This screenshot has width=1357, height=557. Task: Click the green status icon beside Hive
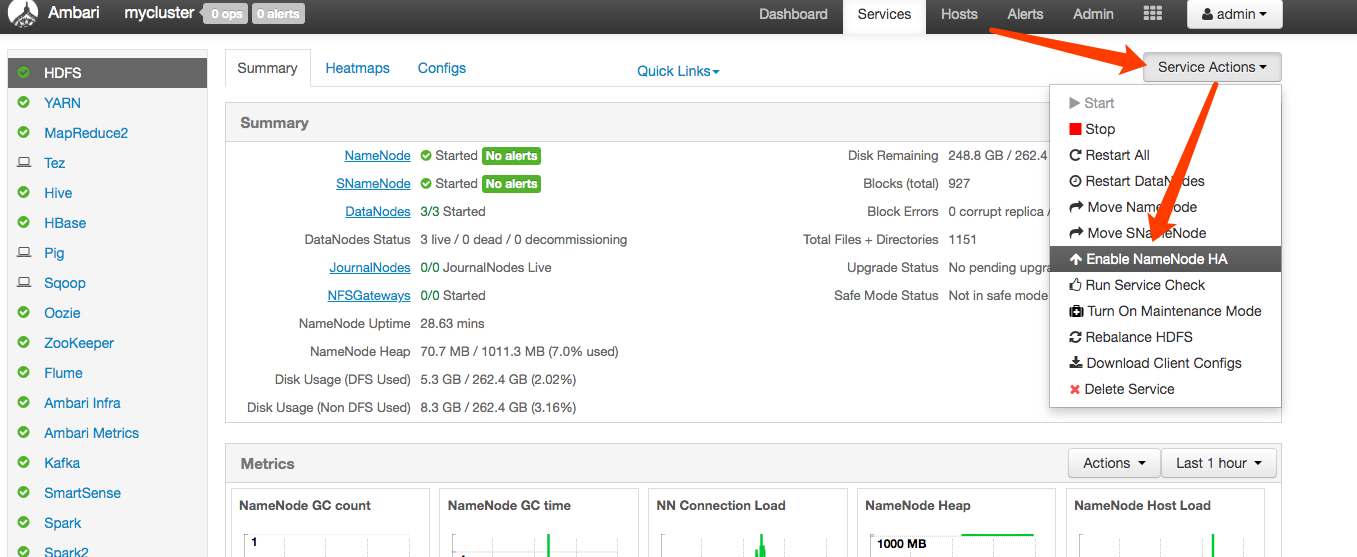24,193
